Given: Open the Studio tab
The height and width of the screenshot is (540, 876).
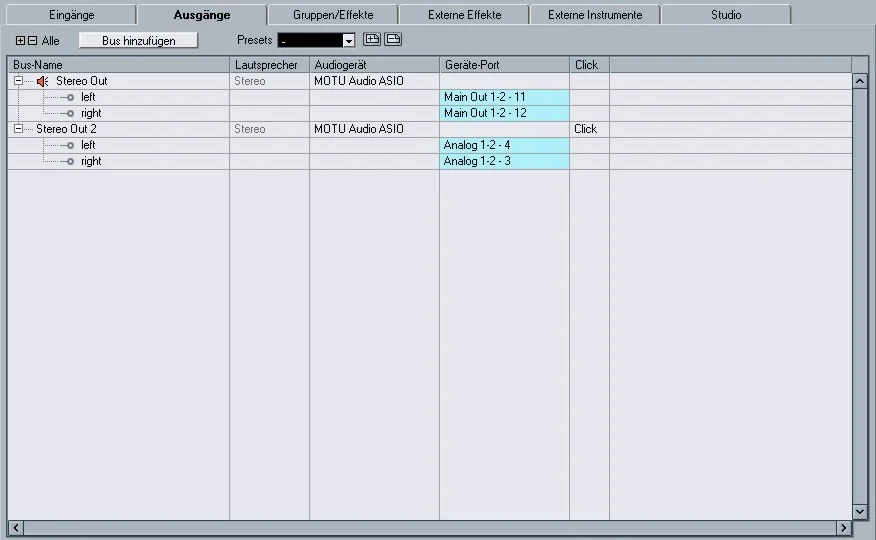Looking at the screenshot, I should (x=726, y=15).
